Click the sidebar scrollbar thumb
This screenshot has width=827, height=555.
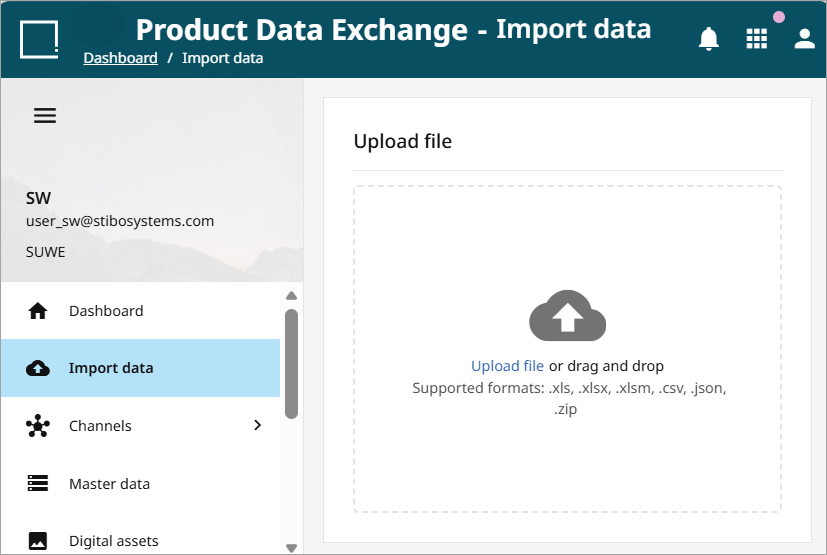291,364
